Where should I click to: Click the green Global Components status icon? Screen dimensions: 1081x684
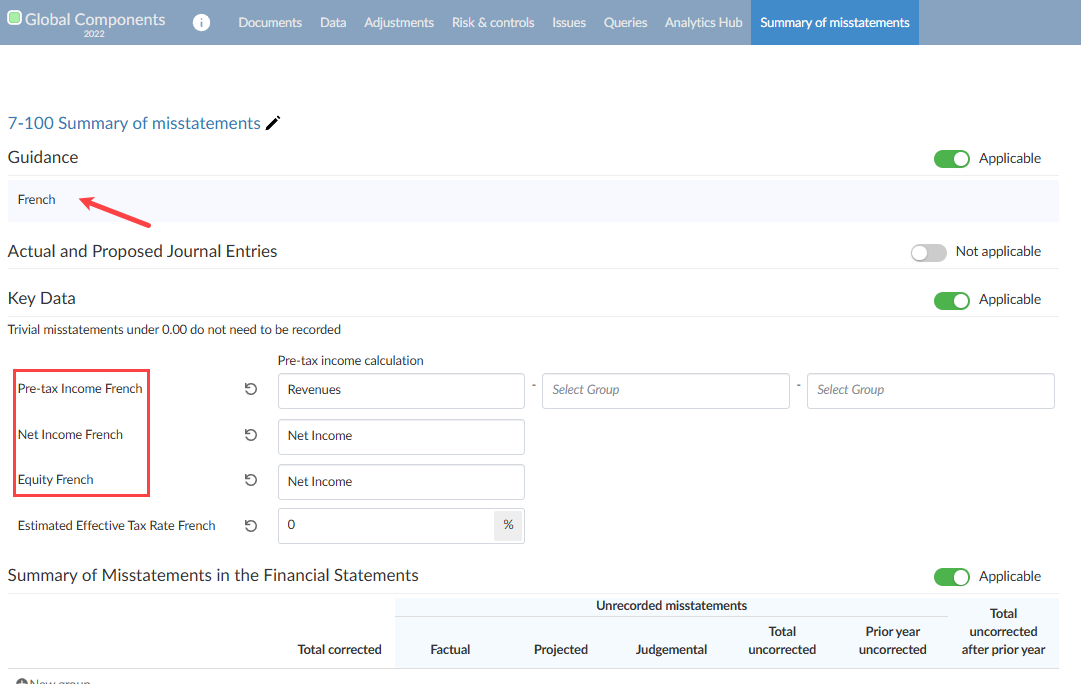[14, 18]
